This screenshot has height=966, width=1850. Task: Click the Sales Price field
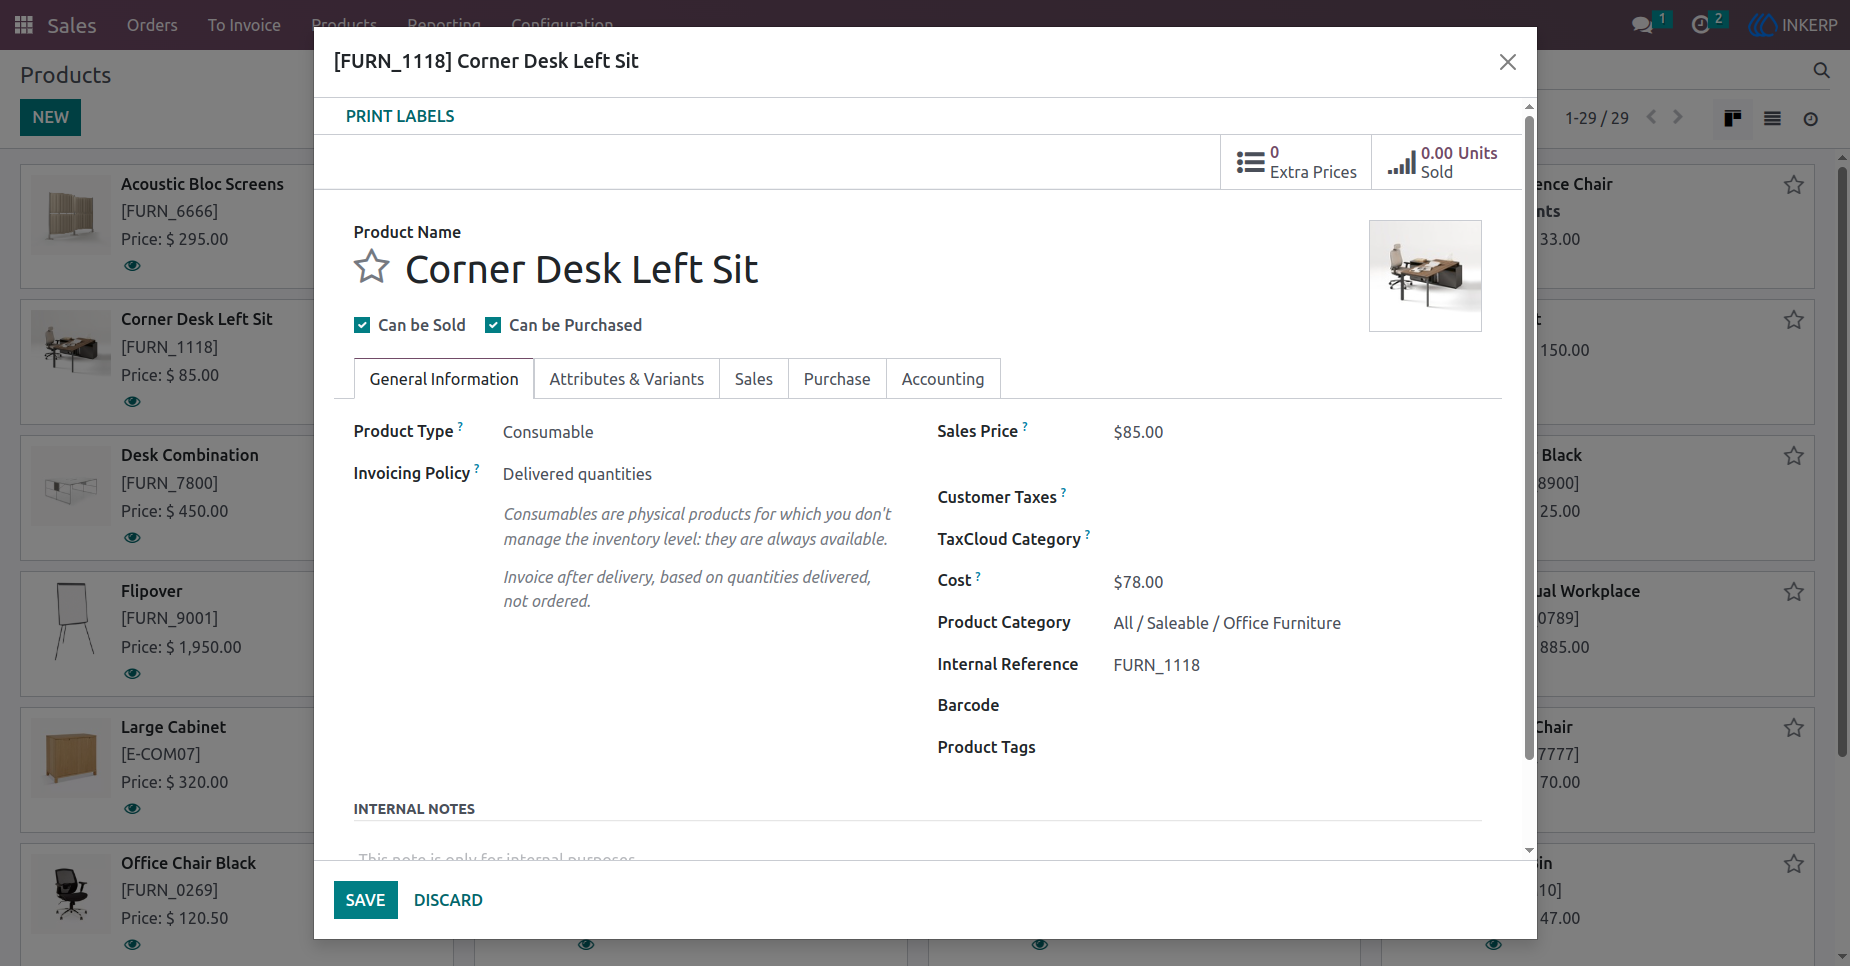click(1297, 432)
